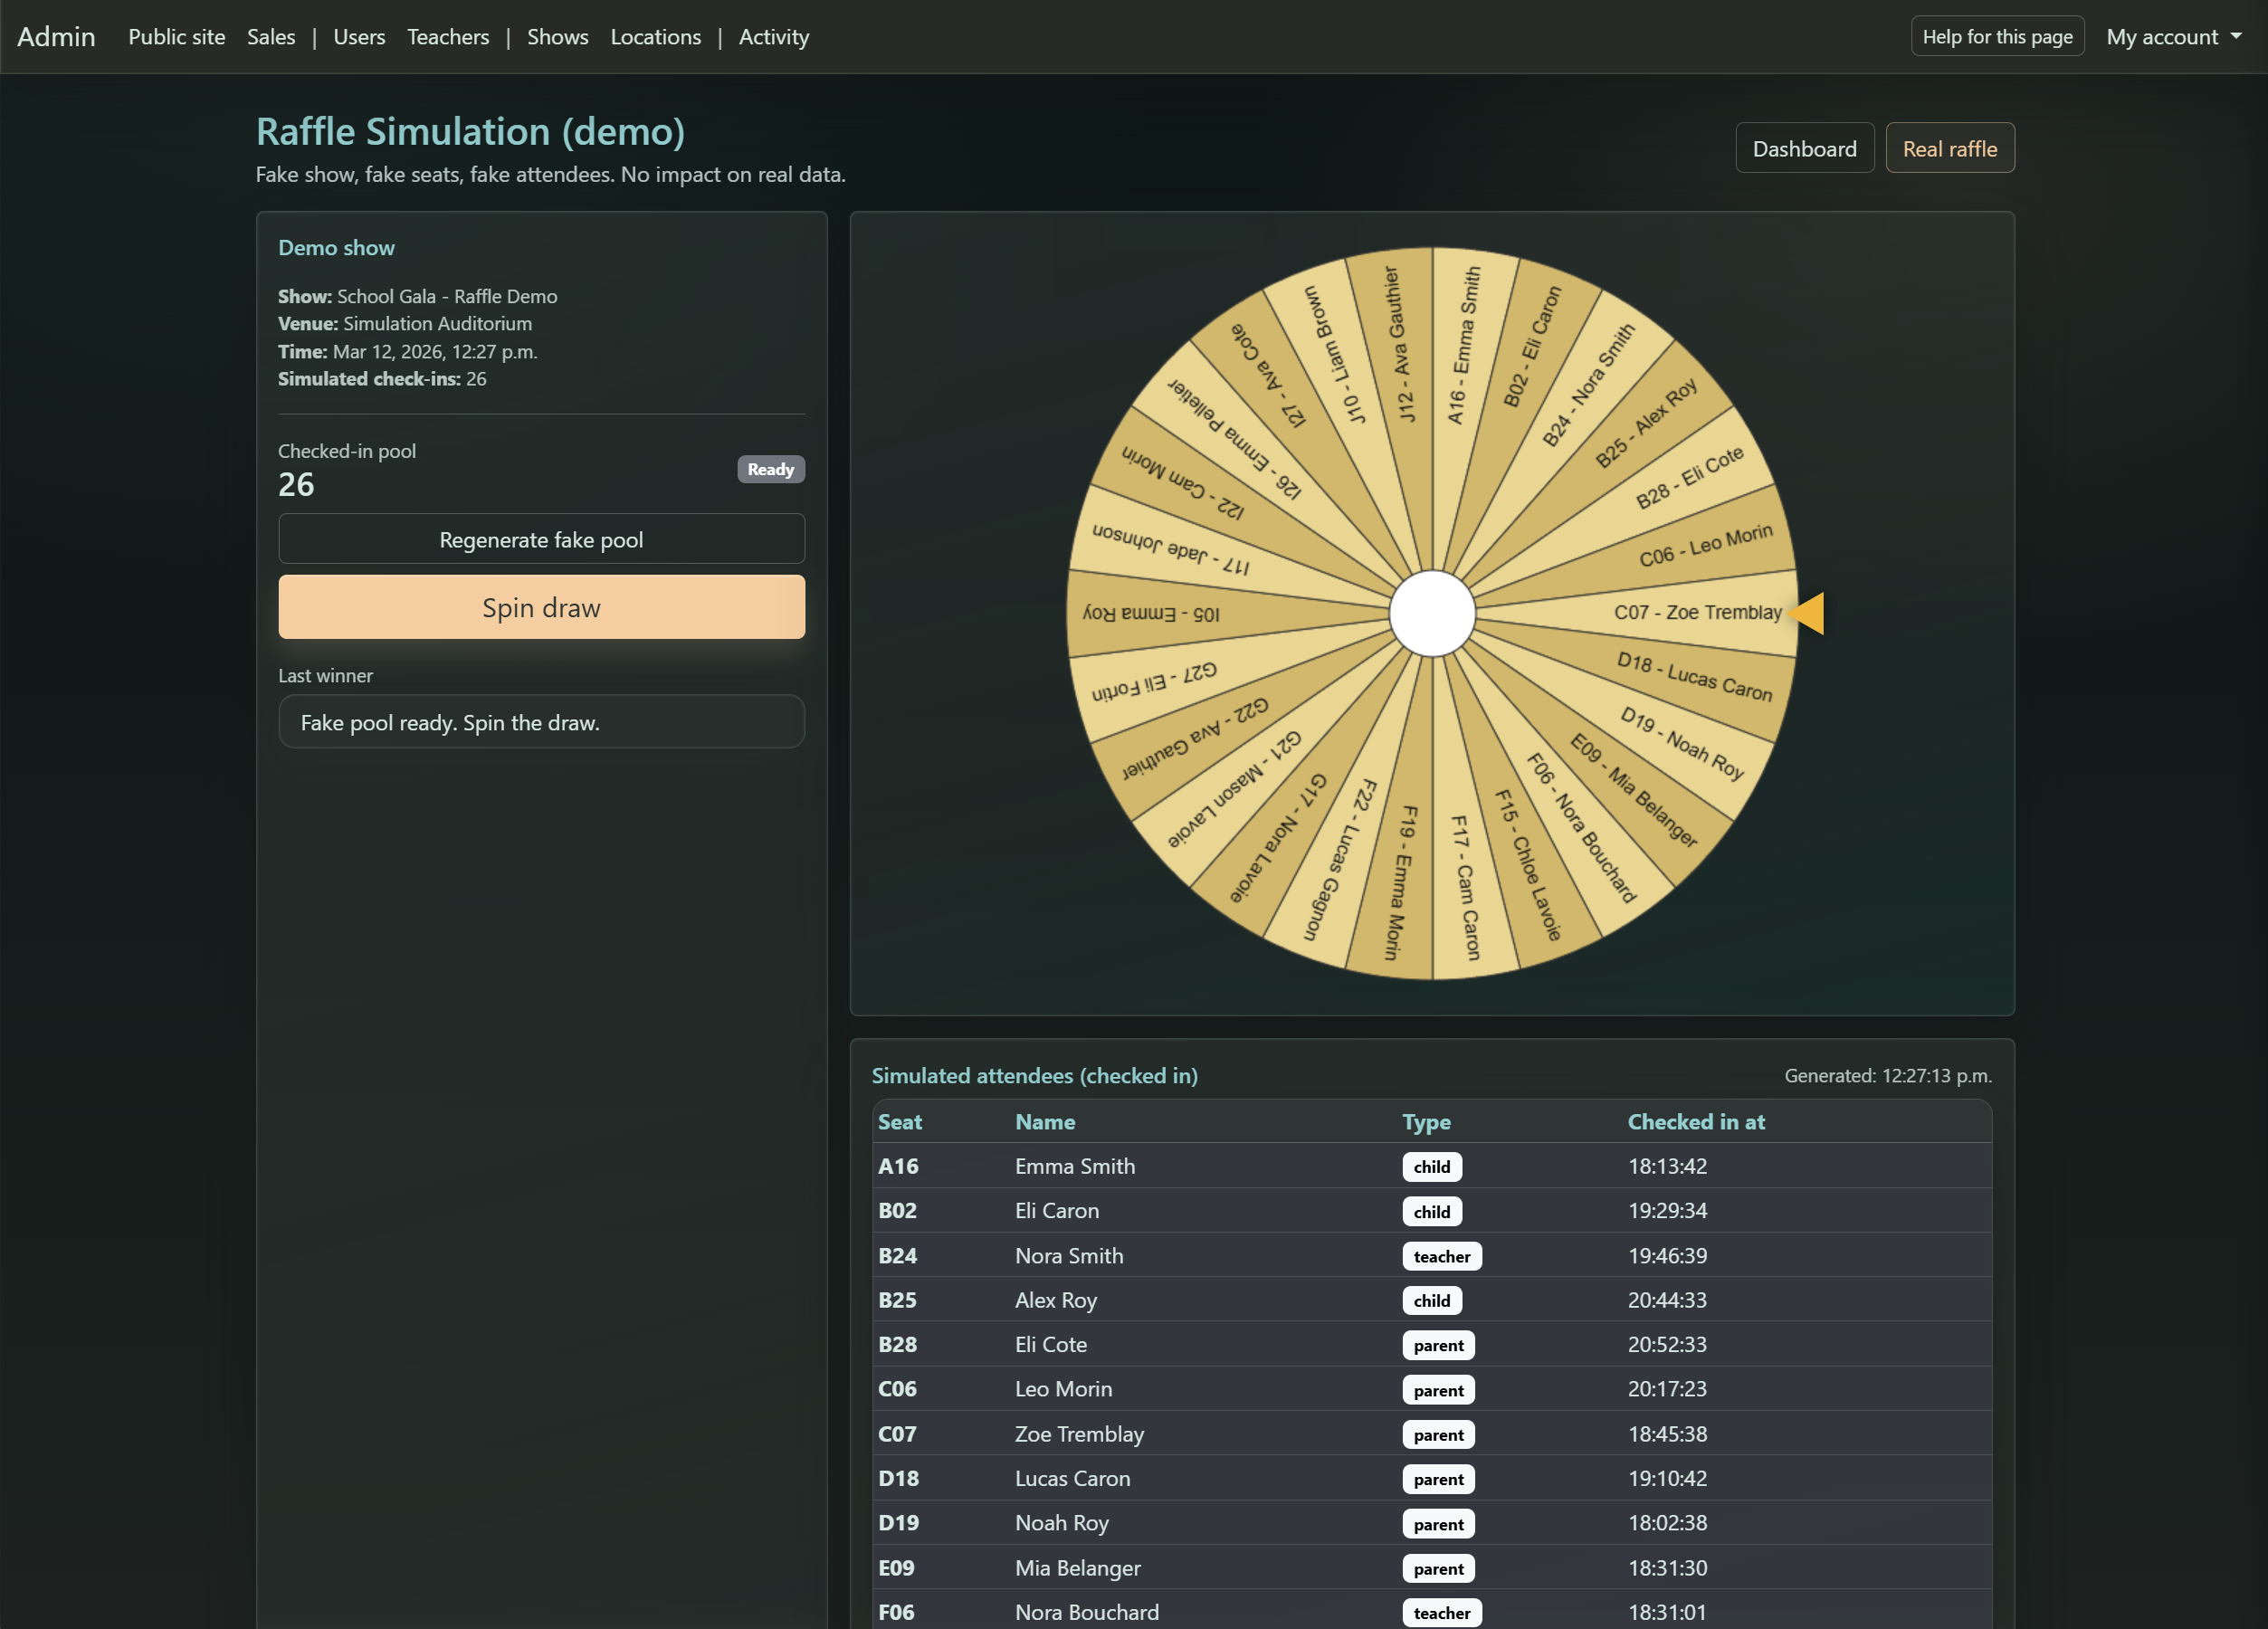Click the wheel's white center hub
Viewport: 2268px width, 1629px height.
tap(1432, 614)
